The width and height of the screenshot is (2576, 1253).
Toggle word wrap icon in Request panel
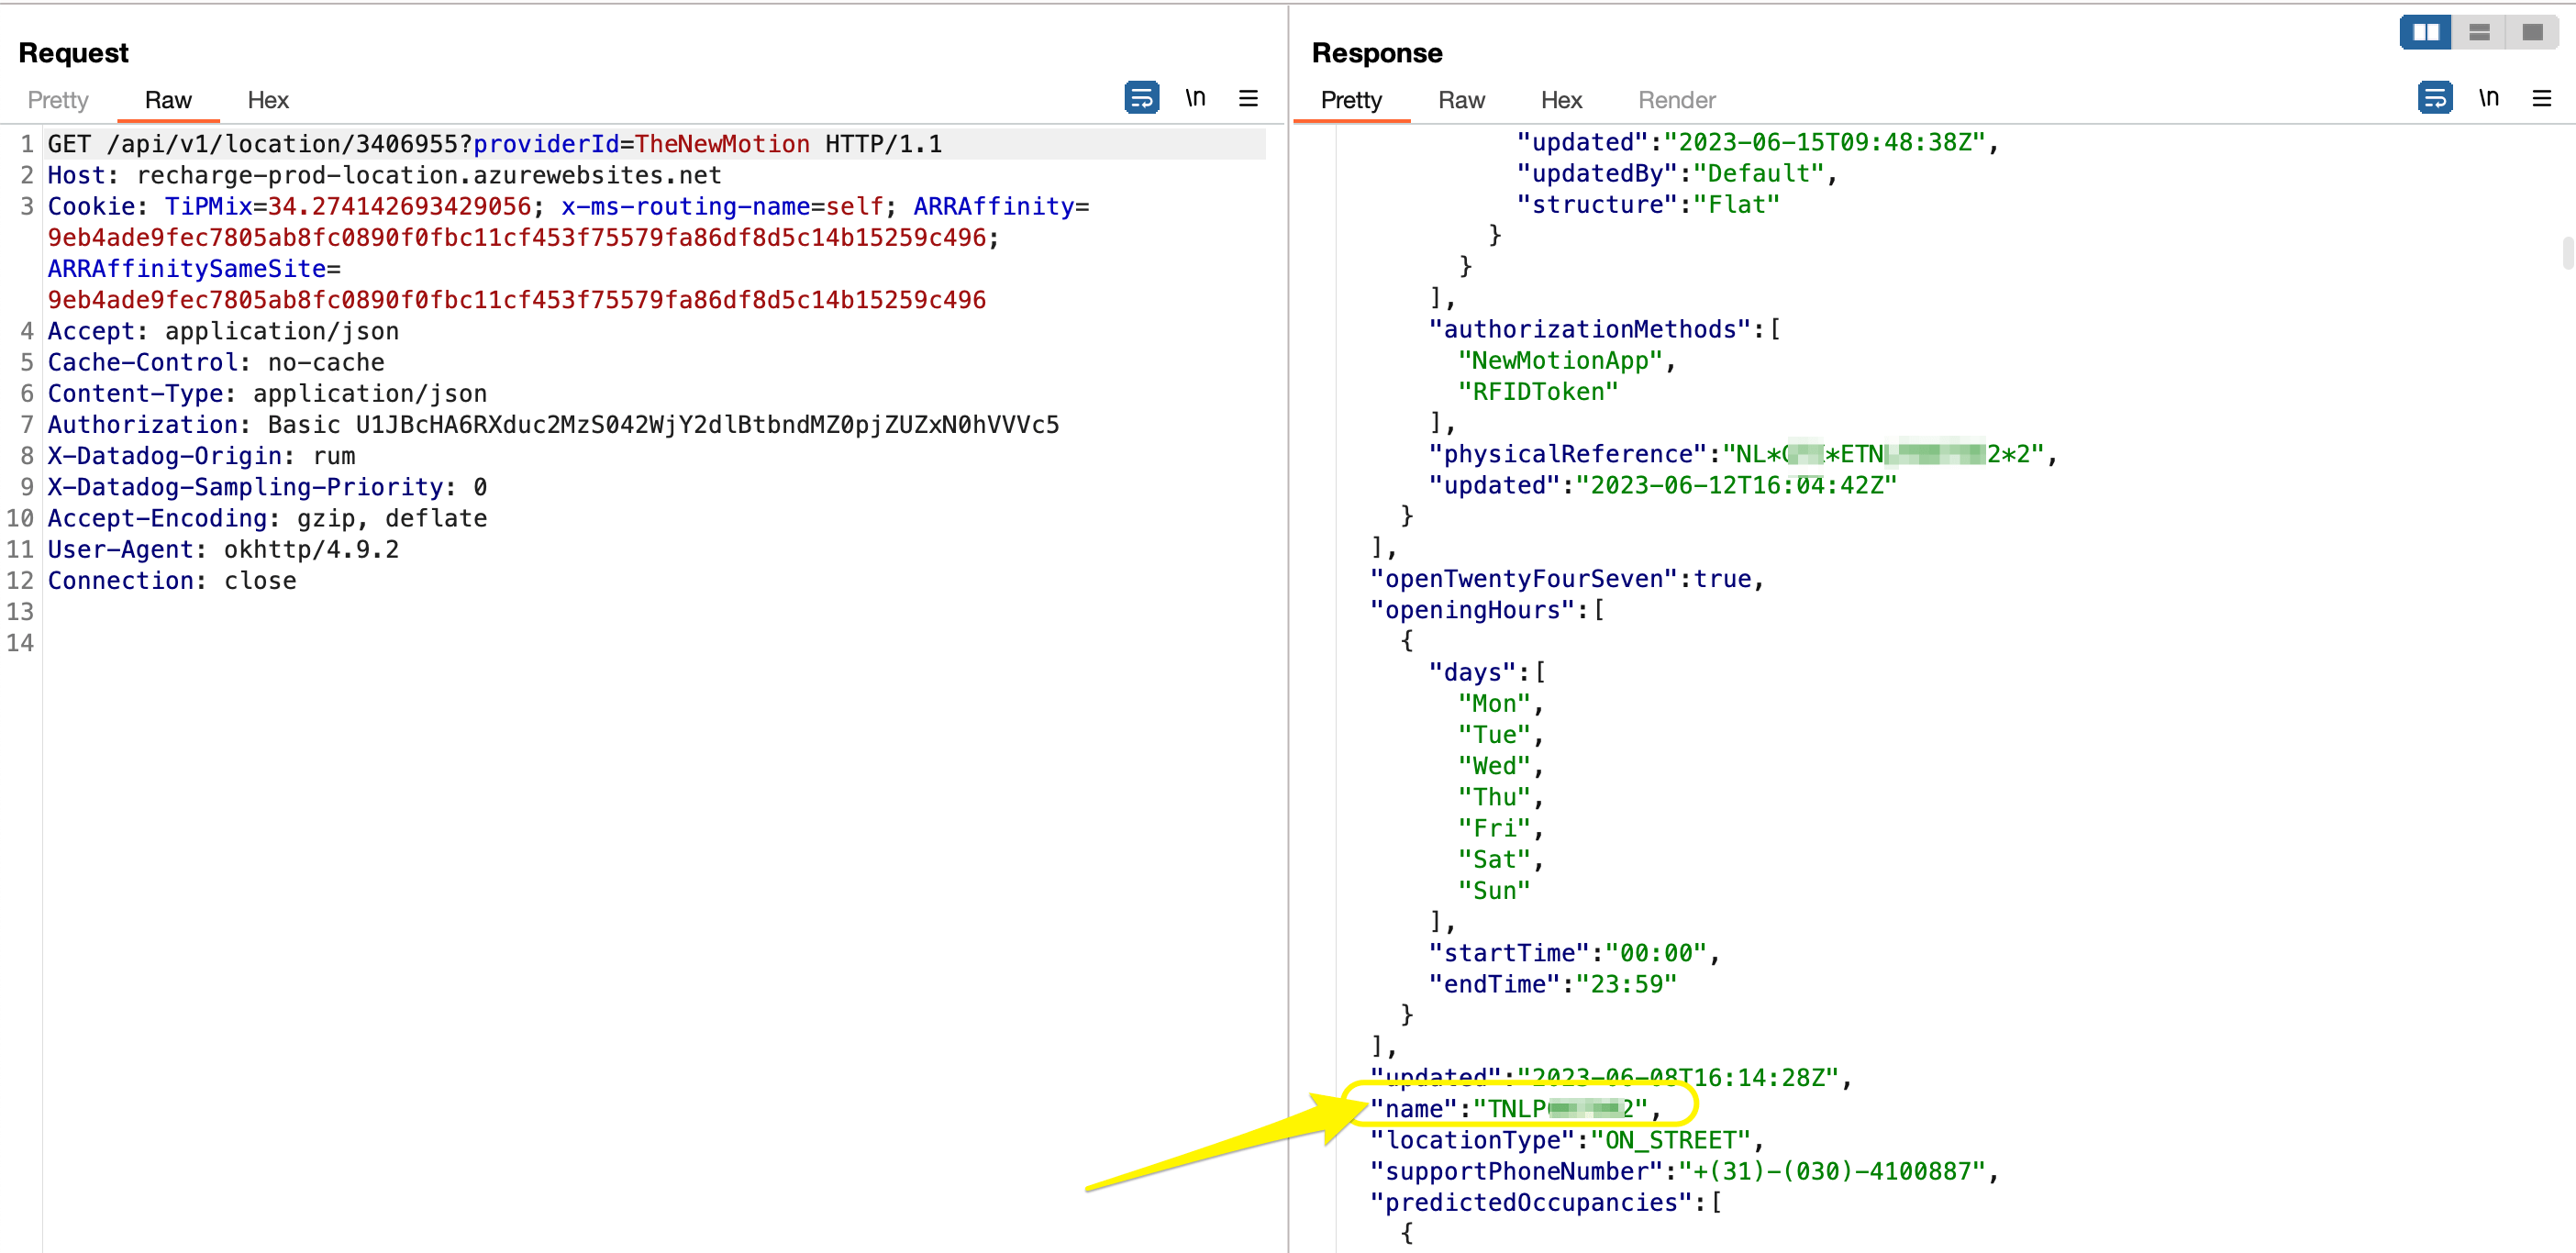coord(1141,98)
